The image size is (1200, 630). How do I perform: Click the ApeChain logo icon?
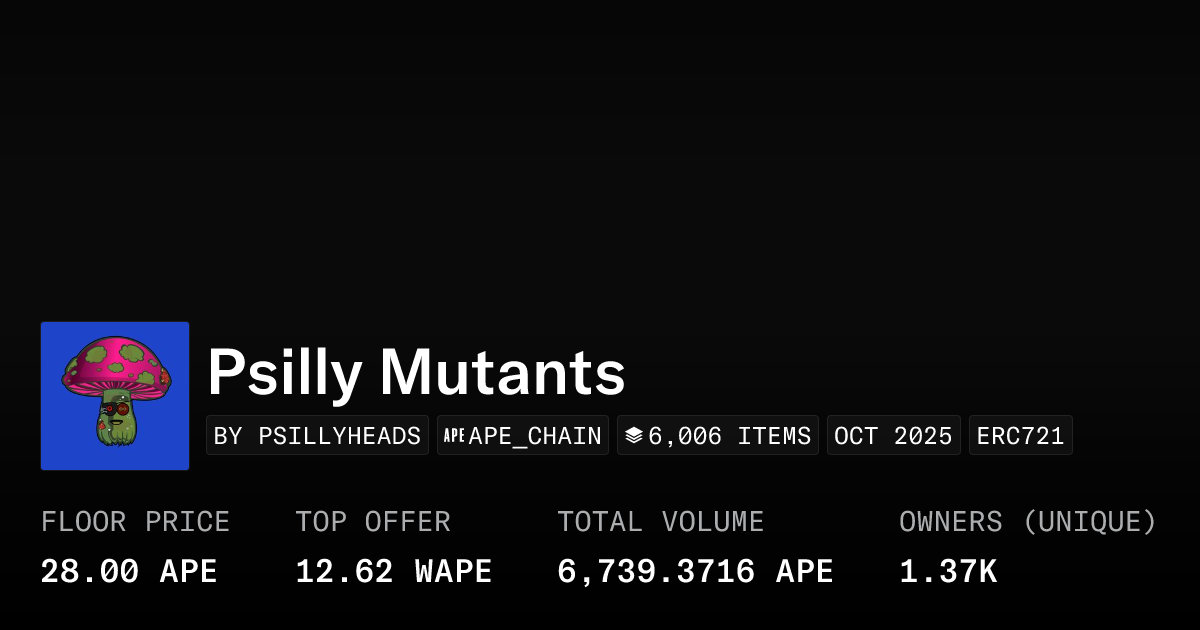(x=454, y=436)
